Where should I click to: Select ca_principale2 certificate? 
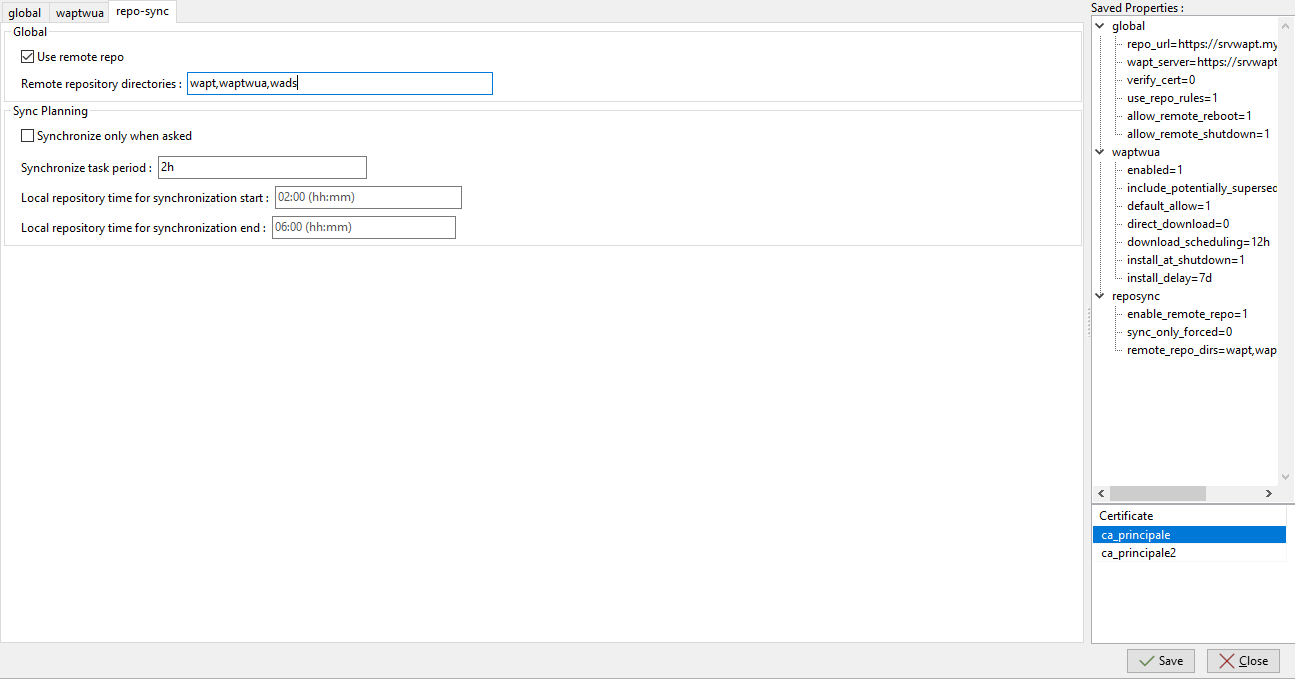1189,553
